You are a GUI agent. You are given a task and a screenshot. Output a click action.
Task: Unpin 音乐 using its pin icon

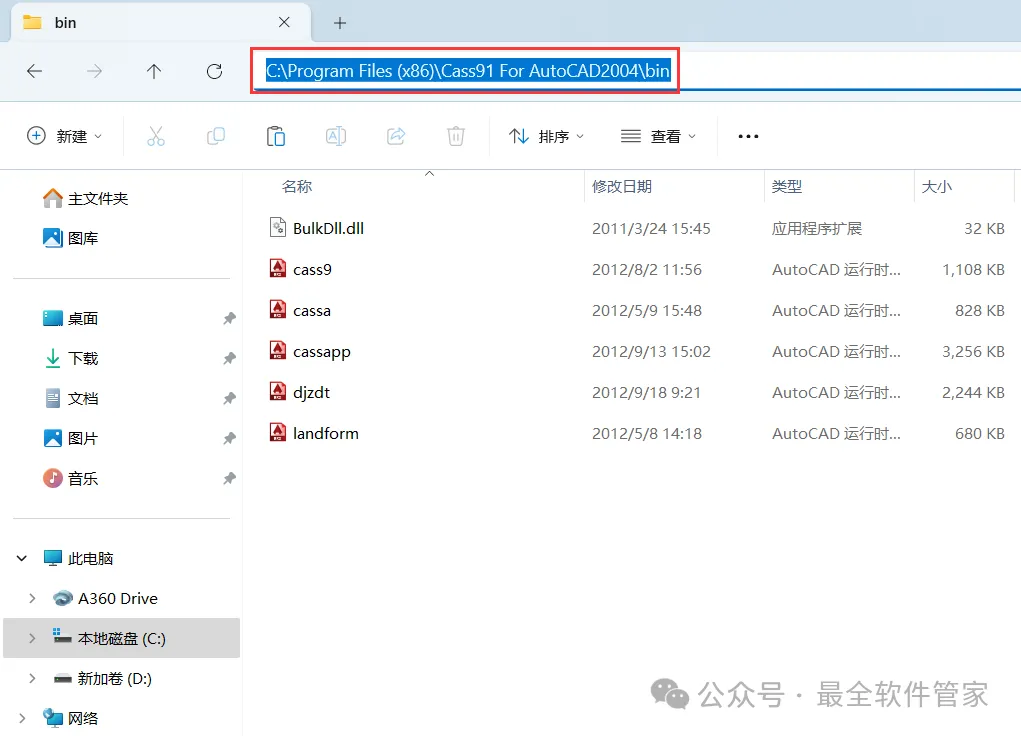point(229,479)
